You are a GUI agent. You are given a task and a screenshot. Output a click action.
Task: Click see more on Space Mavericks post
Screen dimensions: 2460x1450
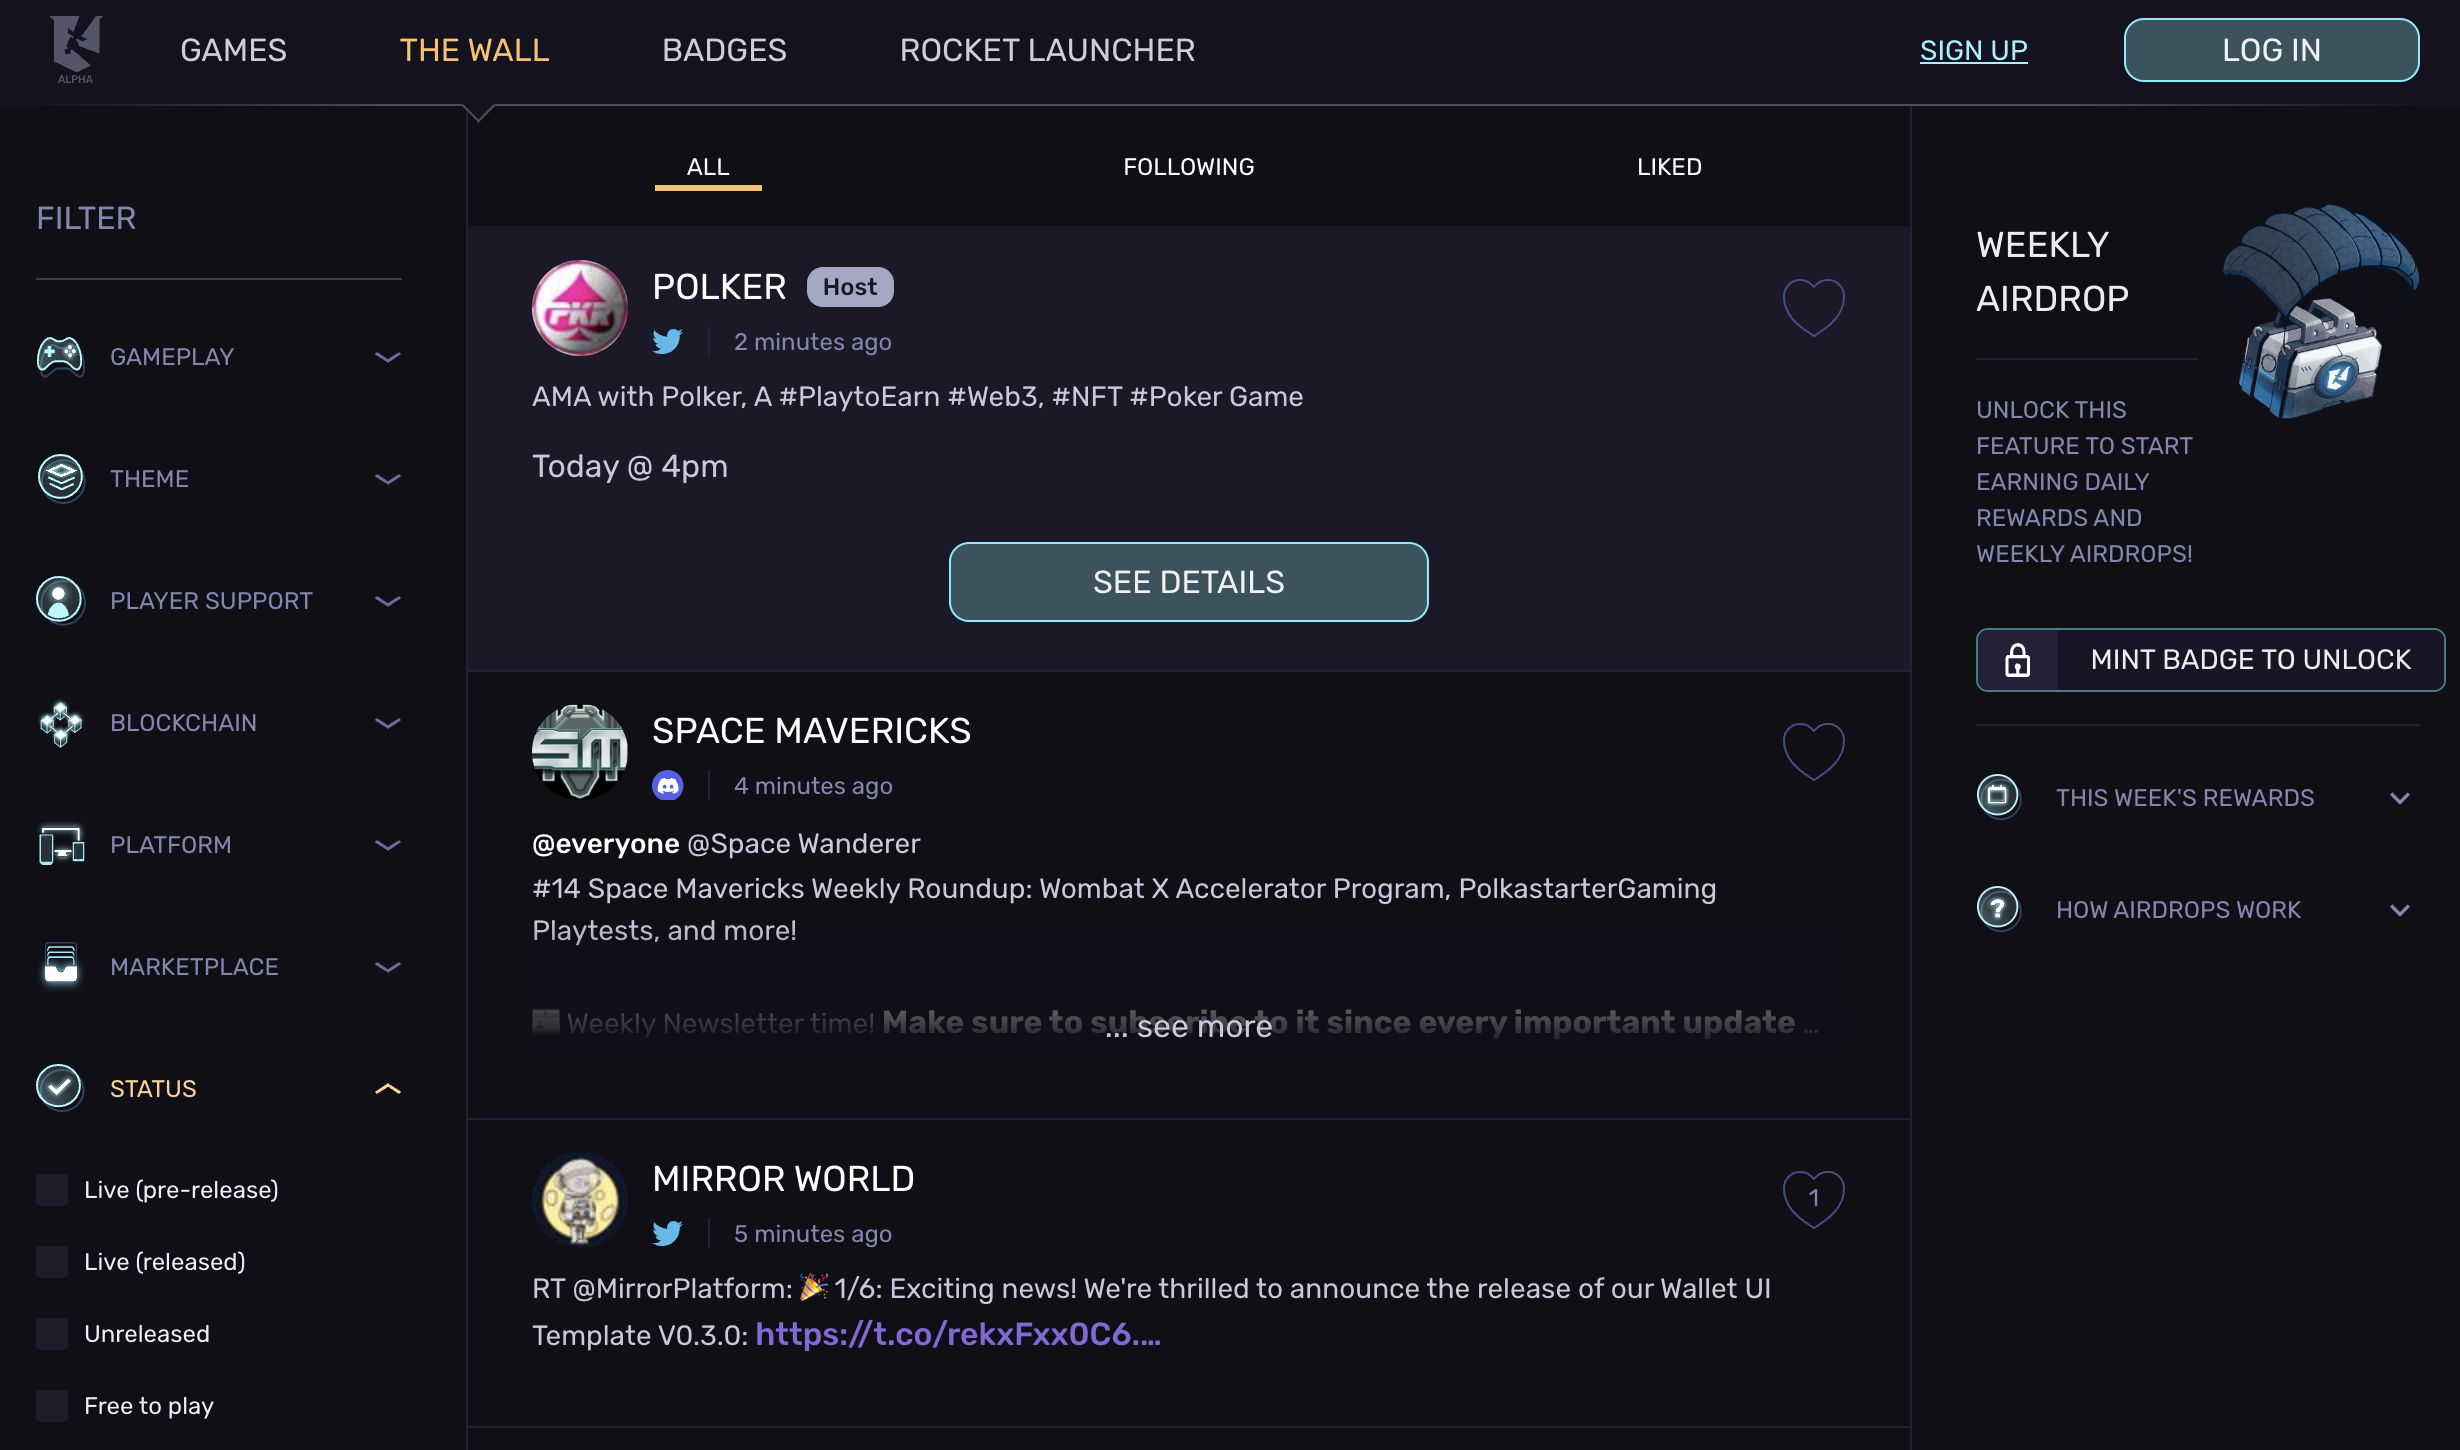coord(1188,1026)
